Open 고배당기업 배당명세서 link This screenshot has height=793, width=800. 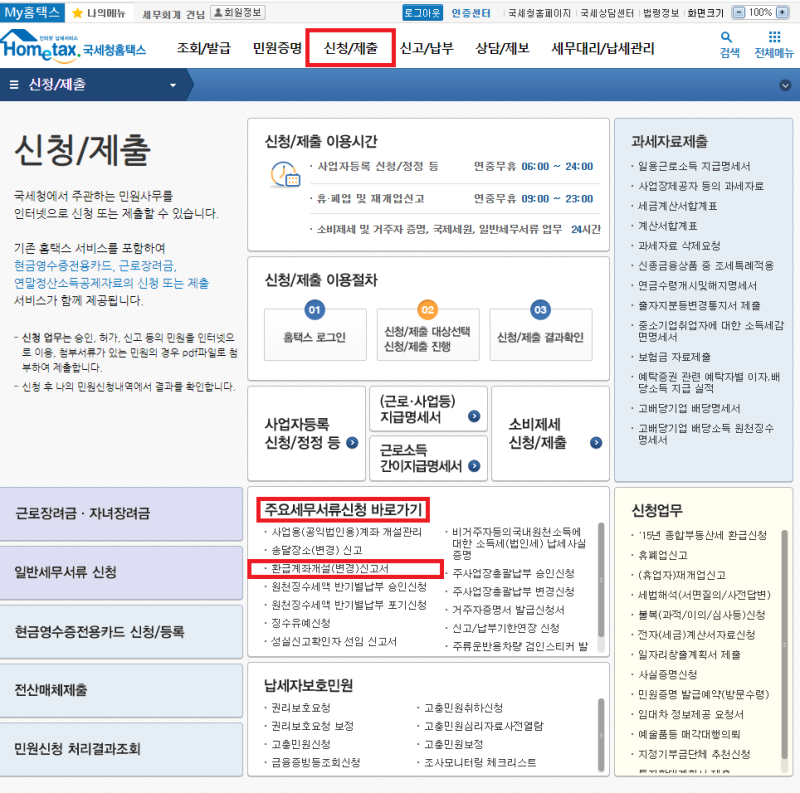(689, 408)
